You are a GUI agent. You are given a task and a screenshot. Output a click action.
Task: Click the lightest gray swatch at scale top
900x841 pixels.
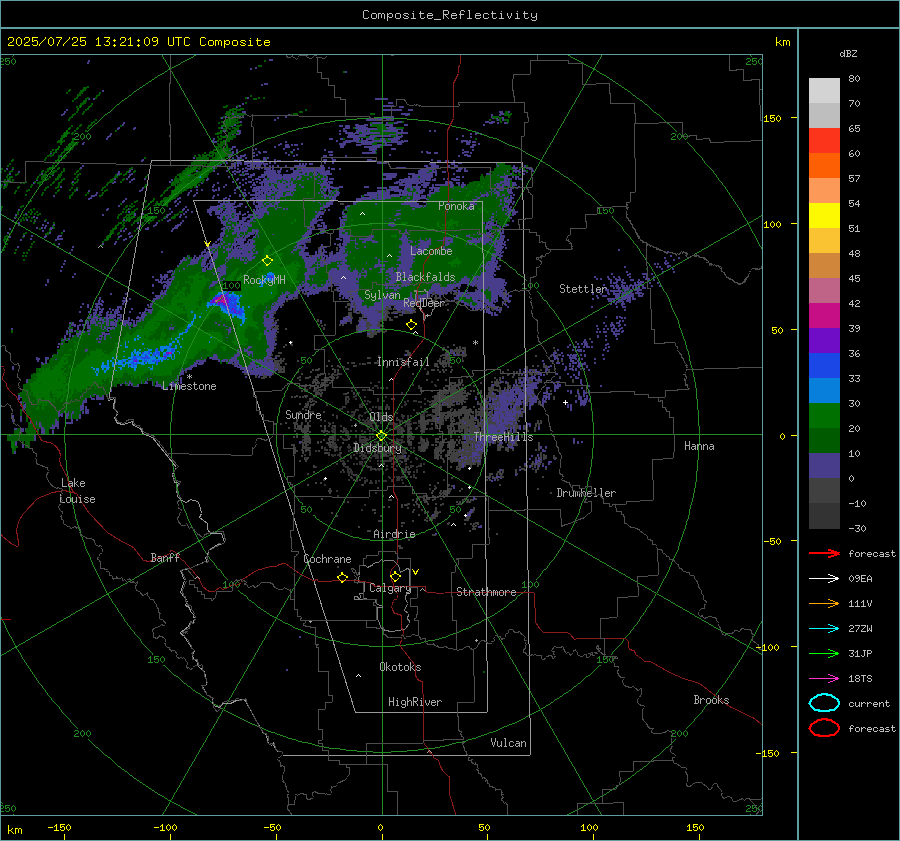tap(824, 90)
